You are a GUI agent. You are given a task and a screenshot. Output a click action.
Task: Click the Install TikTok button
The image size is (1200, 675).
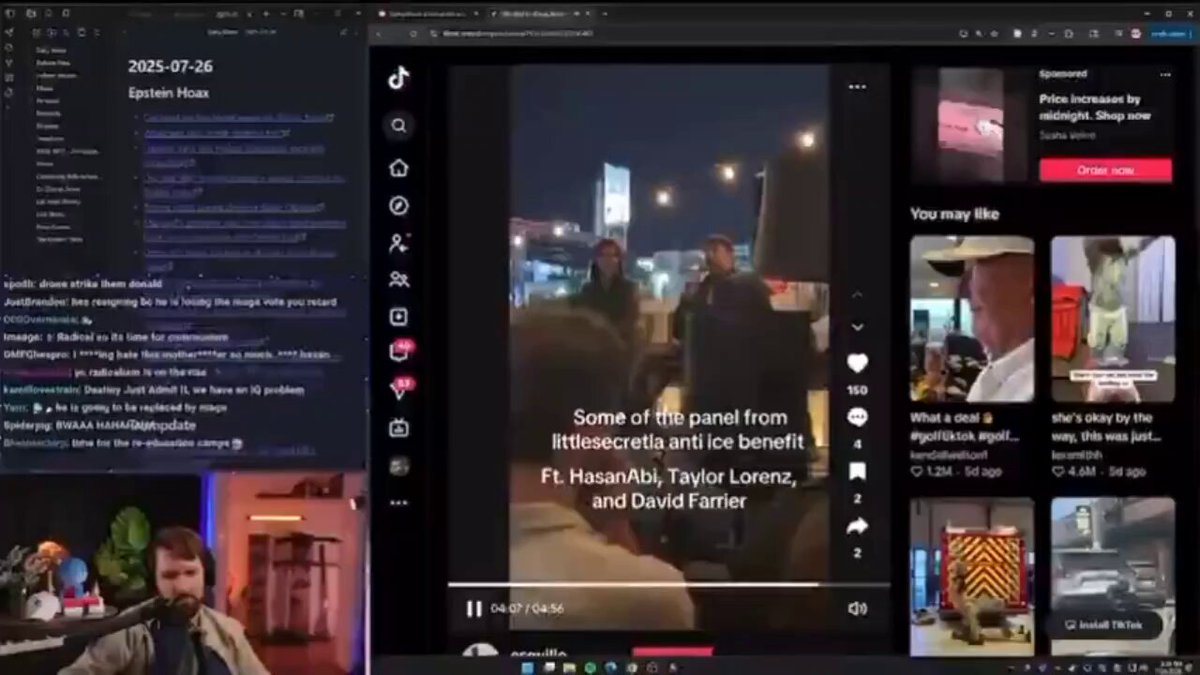1104,625
